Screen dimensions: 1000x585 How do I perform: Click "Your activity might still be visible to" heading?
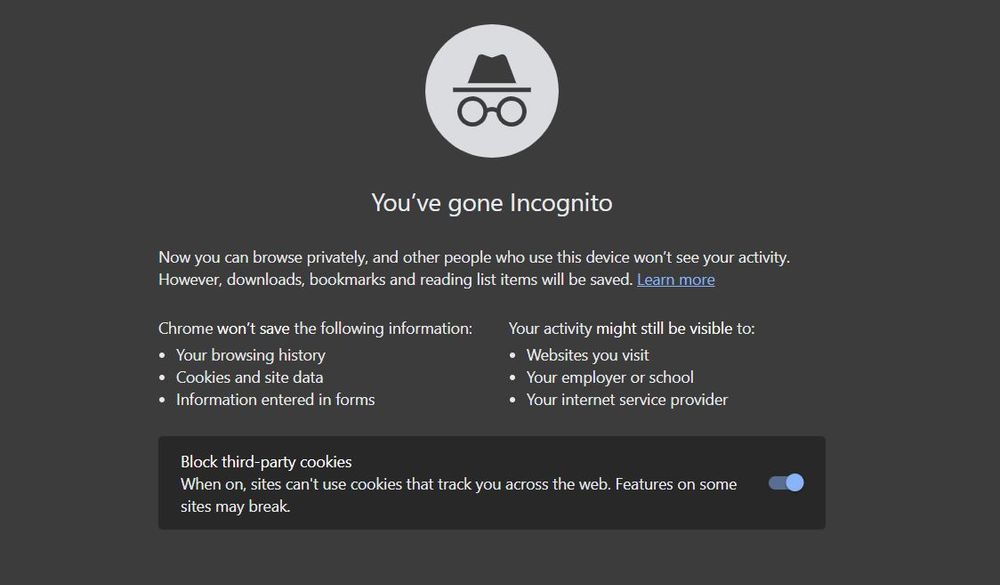tap(631, 328)
